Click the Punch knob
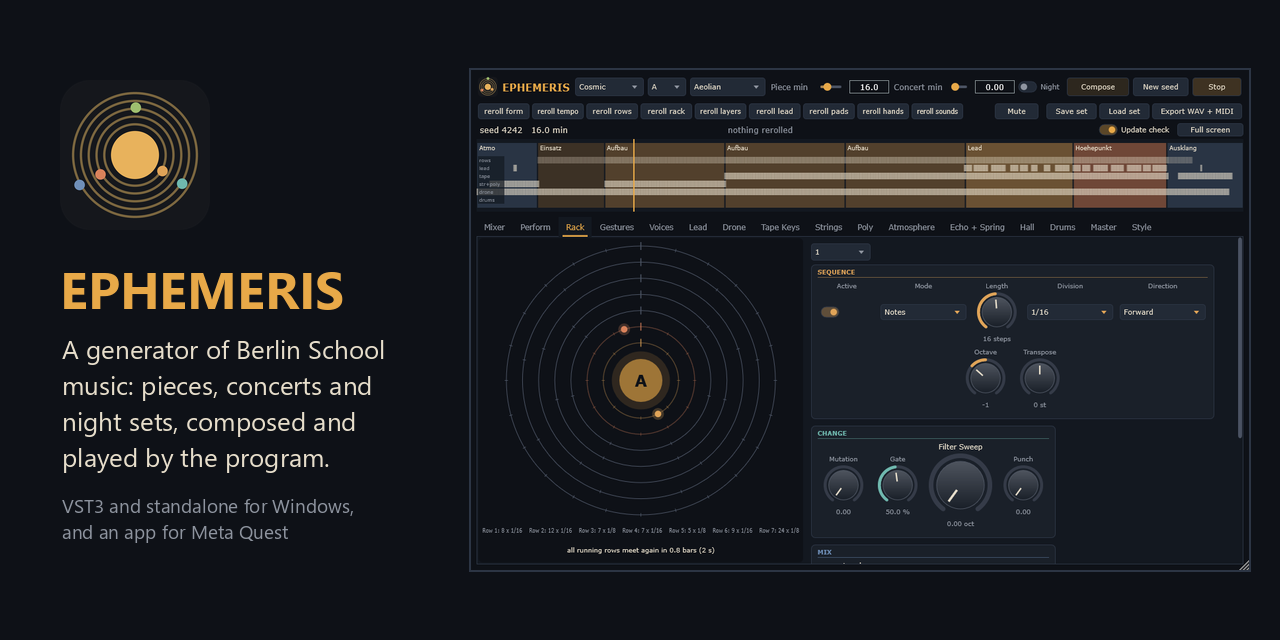The height and width of the screenshot is (640, 1280). point(1023,486)
